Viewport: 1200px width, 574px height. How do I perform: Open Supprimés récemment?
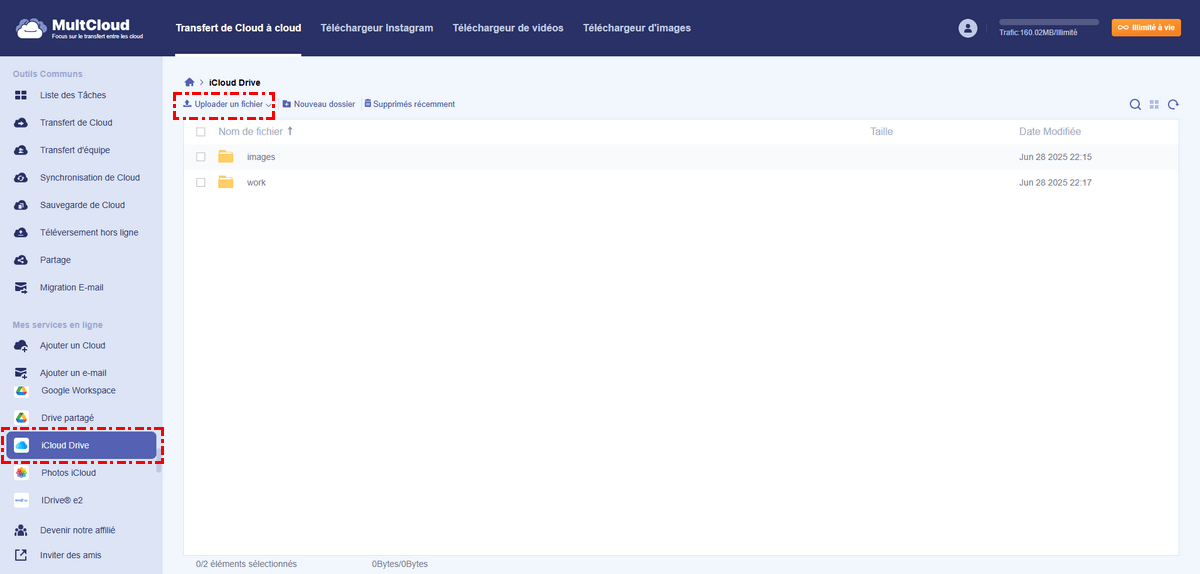click(x=409, y=104)
